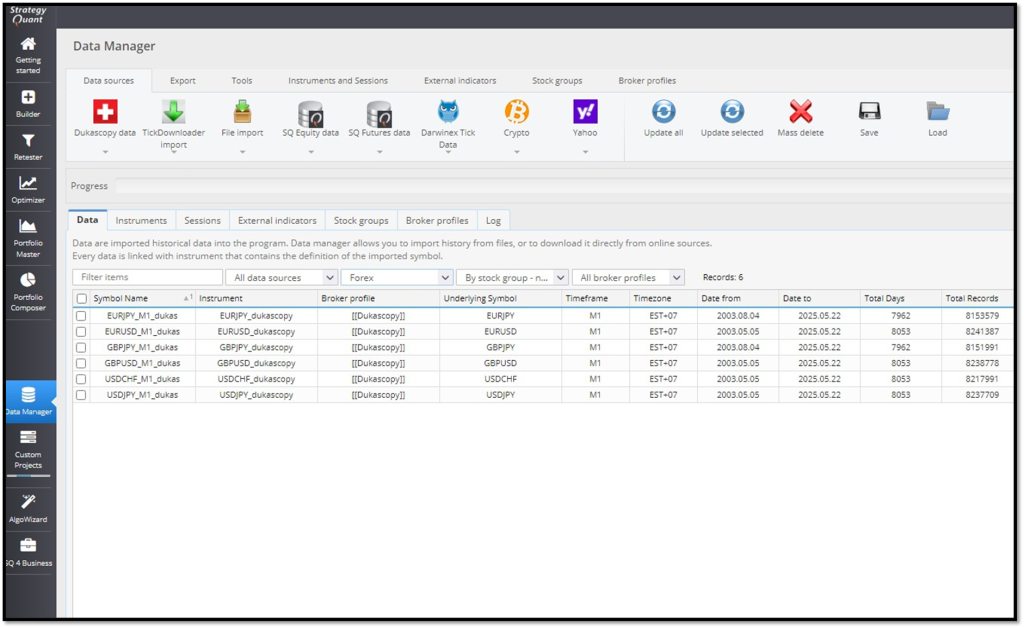Open the Log tab
This screenshot has height=628, width=1024.
click(493, 220)
